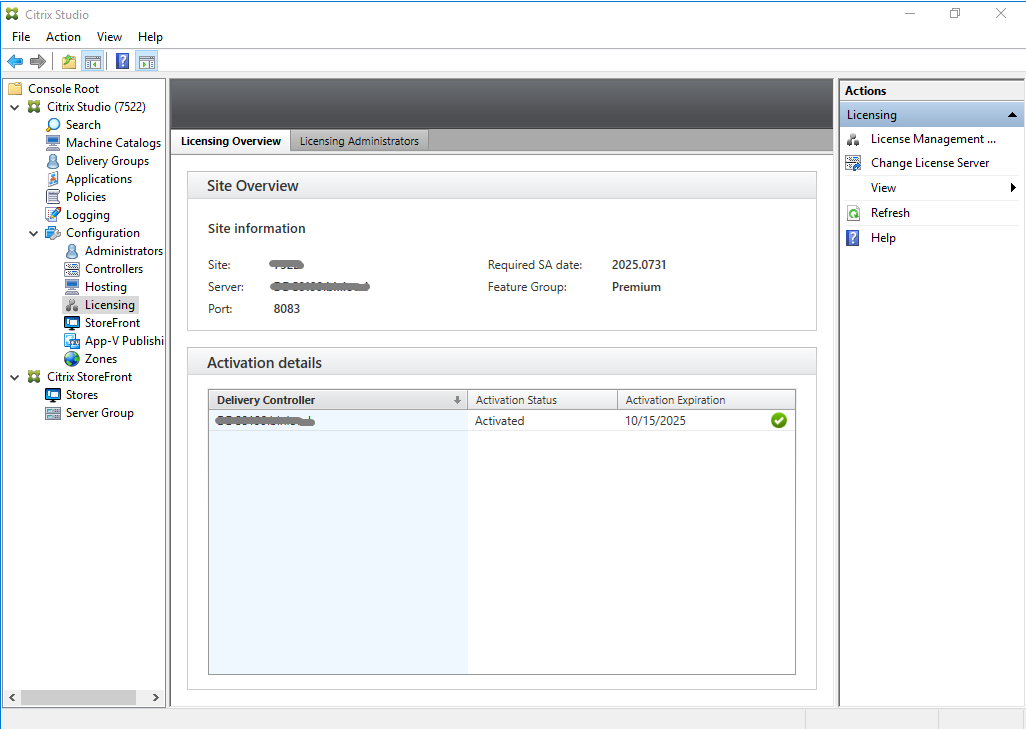Viewport: 1026px width, 729px height.
Task: Click Change License Server action
Action: 929,163
